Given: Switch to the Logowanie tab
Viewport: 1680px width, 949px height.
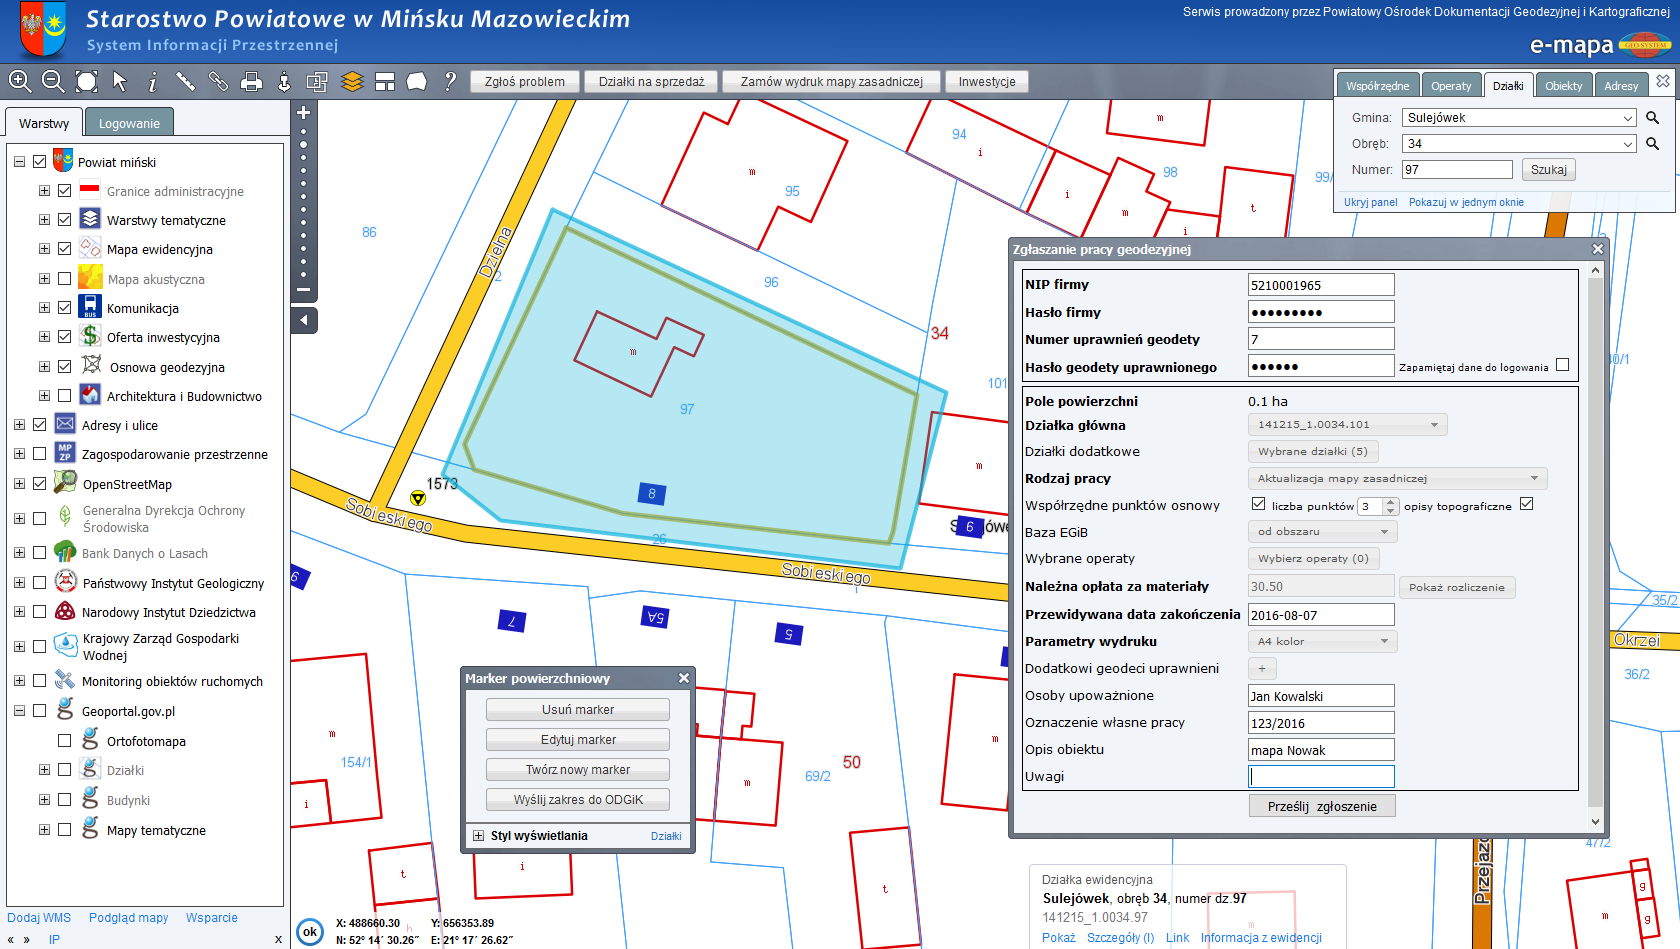Looking at the screenshot, I should [129, 123].
